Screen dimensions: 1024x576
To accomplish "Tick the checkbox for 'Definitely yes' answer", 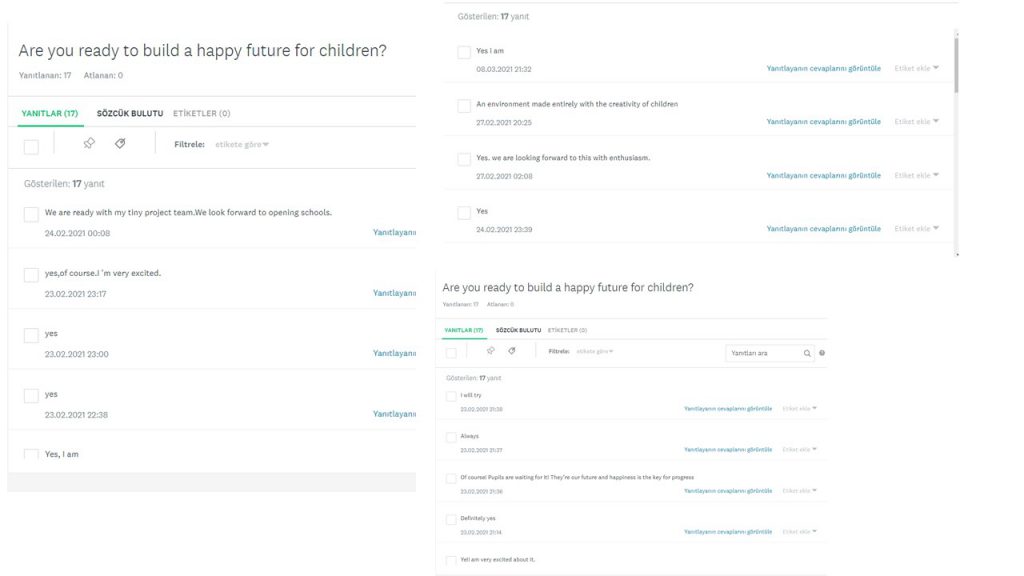I will pos(451,519).
